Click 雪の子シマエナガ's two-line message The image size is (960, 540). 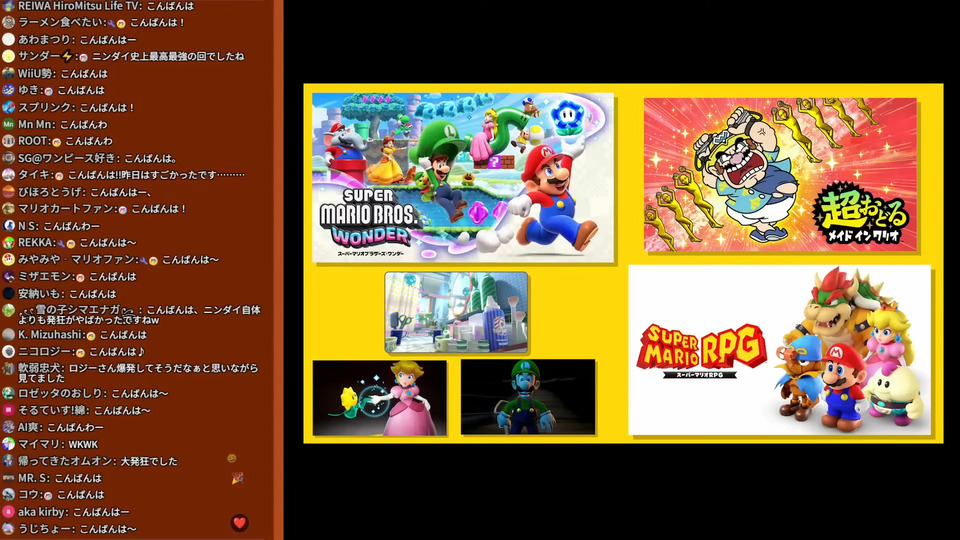(x=140, y=315)
